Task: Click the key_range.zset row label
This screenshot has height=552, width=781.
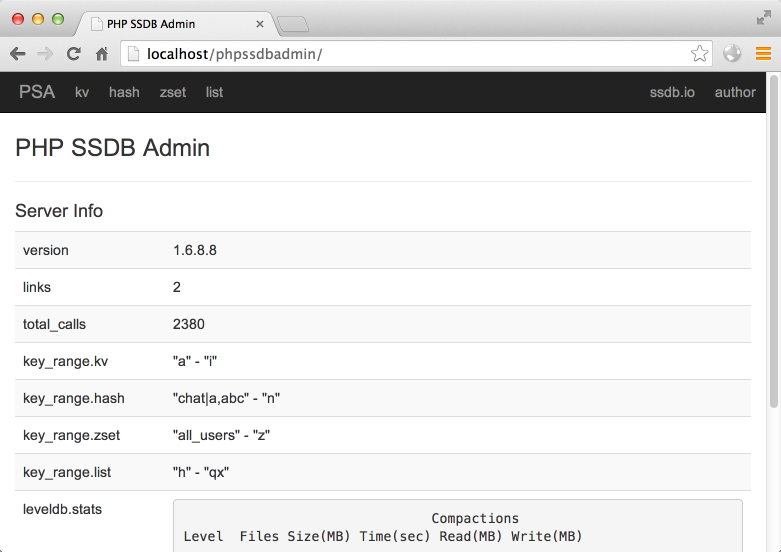Action: coord(71,435)
